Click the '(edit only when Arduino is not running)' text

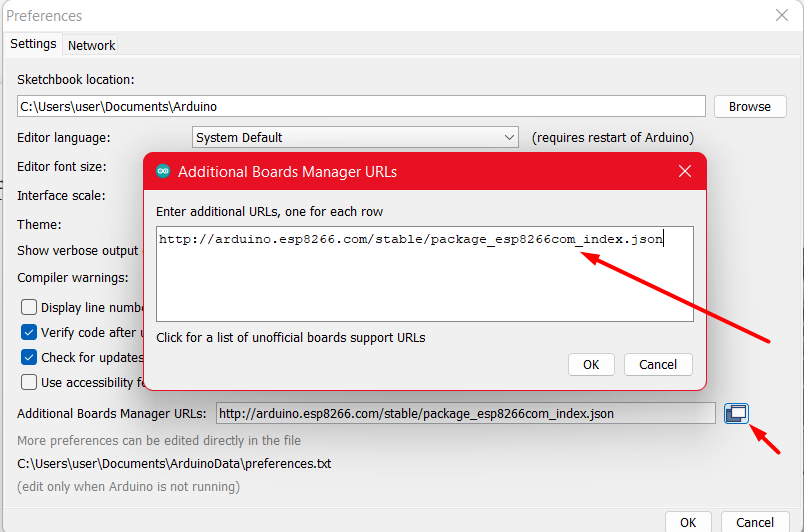pyautogui.click(x=128, y=486)
